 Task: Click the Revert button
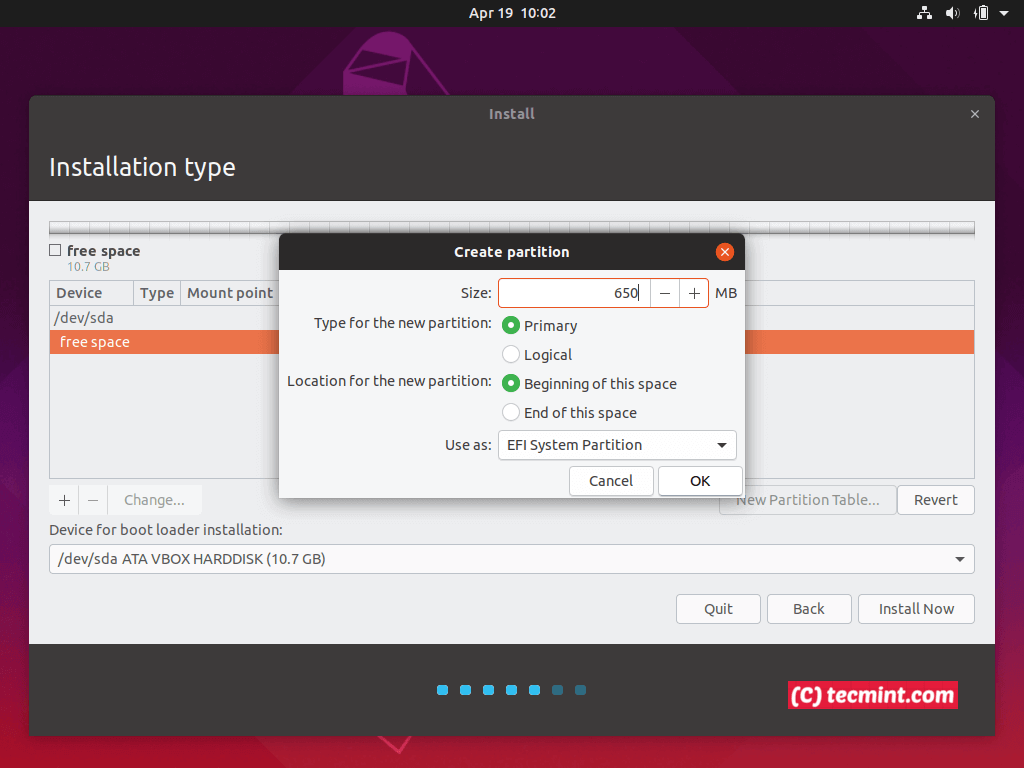tap(935, 499)
